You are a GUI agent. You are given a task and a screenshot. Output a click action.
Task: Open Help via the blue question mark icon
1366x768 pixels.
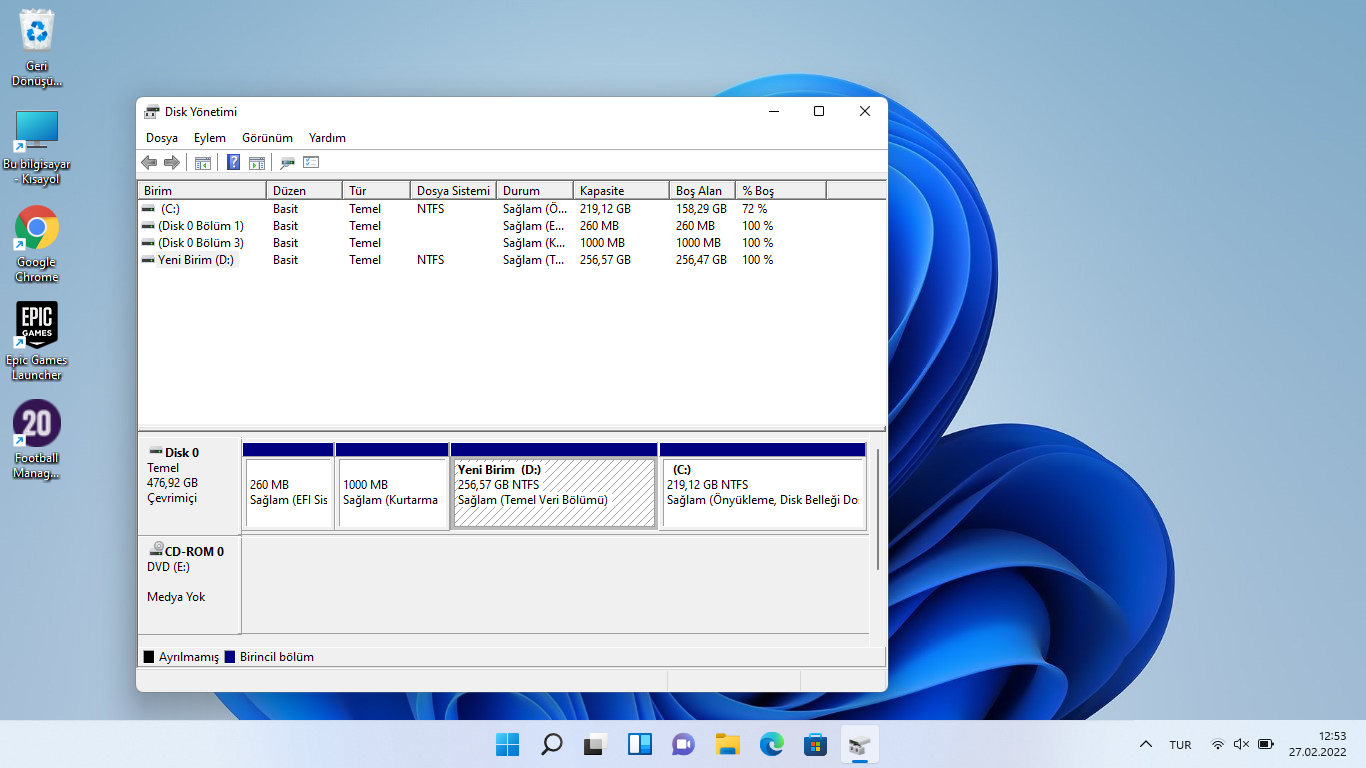click(233, 162)
